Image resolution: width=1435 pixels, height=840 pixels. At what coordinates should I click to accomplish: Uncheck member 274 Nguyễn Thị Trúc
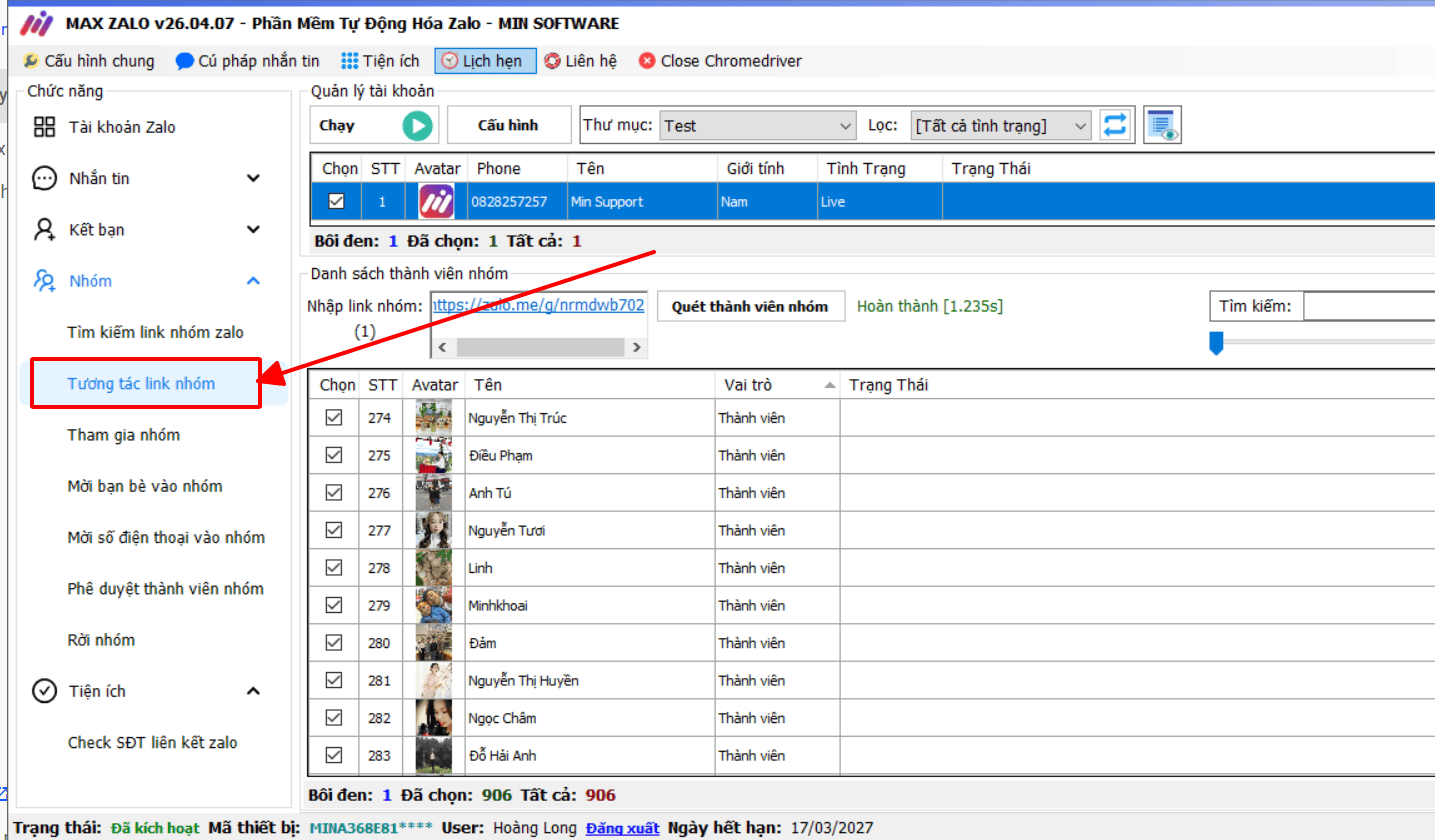click(334, 417)
